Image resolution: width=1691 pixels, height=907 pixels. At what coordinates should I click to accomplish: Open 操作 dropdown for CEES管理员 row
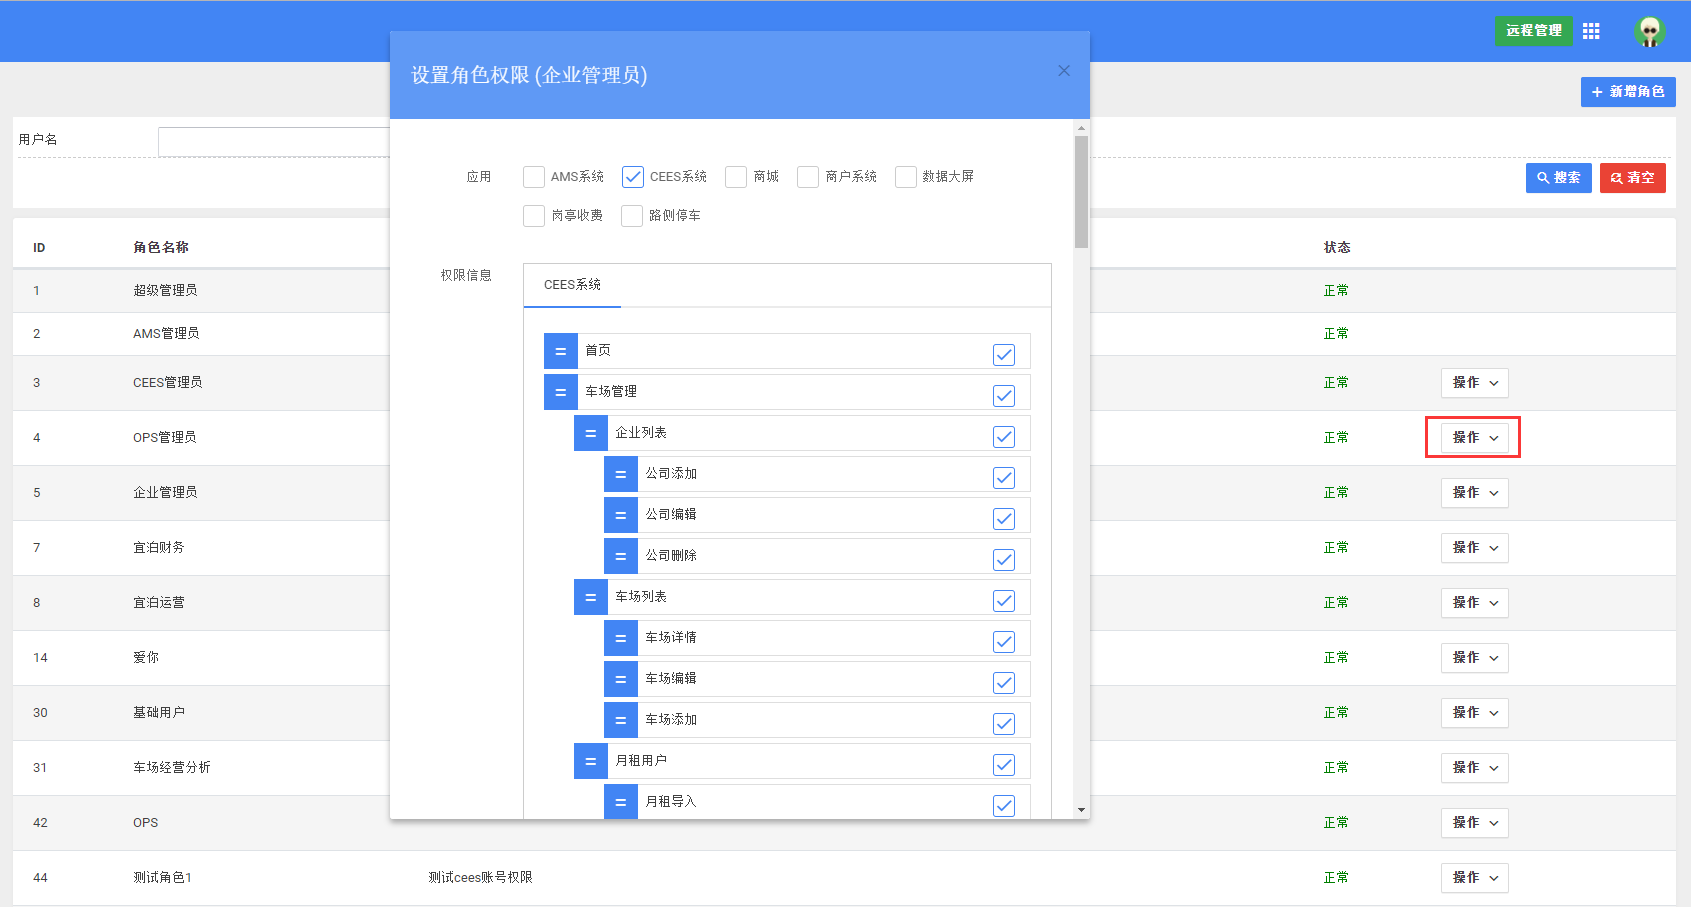(1475, 383)
